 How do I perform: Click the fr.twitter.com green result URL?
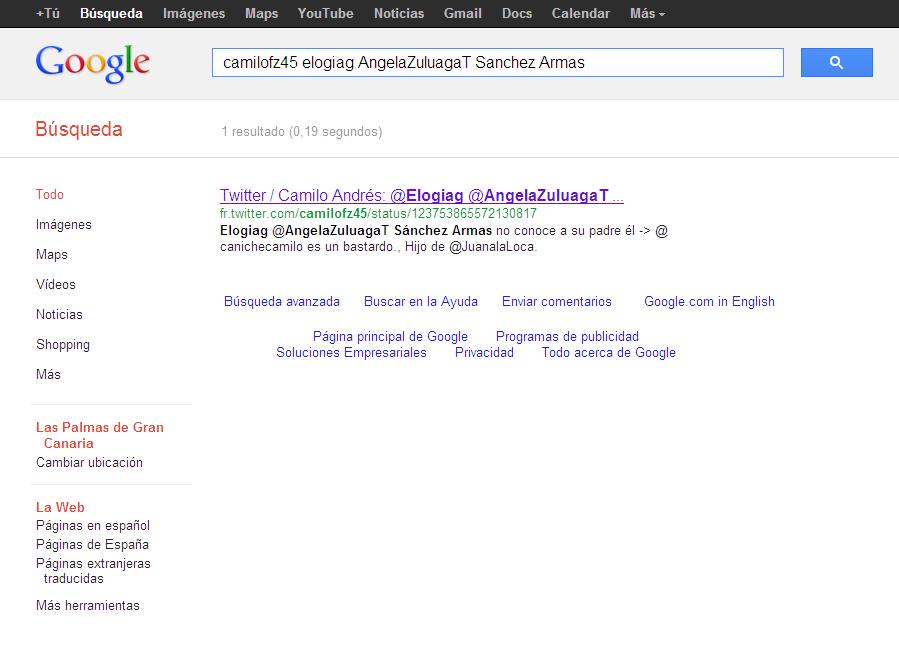[x=378, y=214]
